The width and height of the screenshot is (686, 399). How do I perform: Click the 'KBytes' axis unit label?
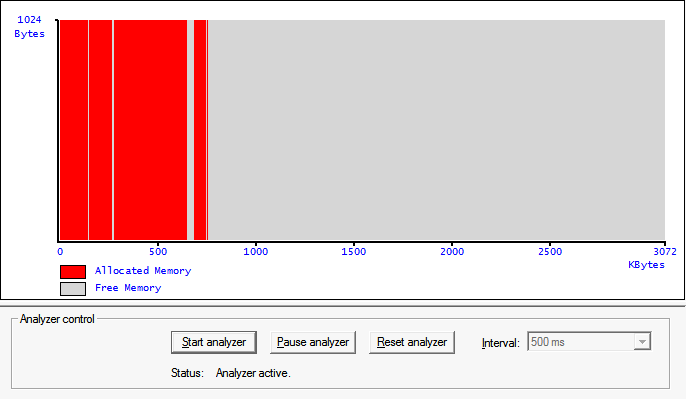646,265
